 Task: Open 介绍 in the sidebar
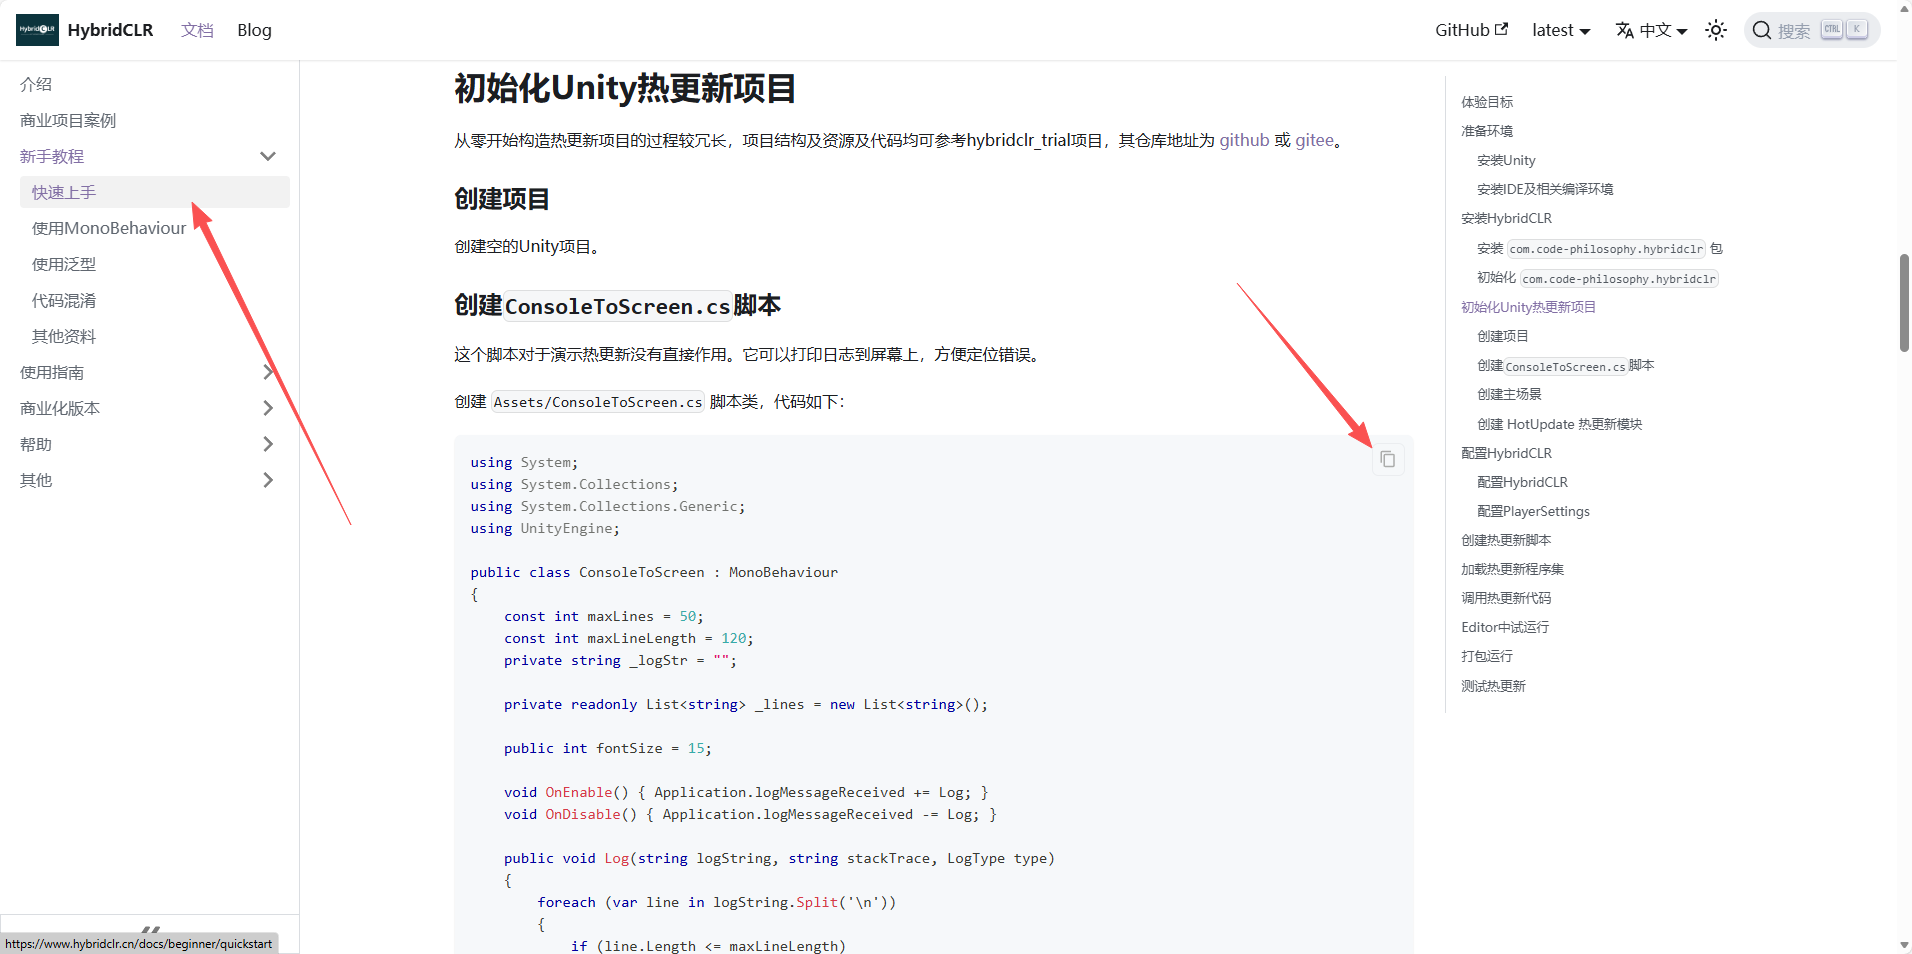[x=36, y=84]
